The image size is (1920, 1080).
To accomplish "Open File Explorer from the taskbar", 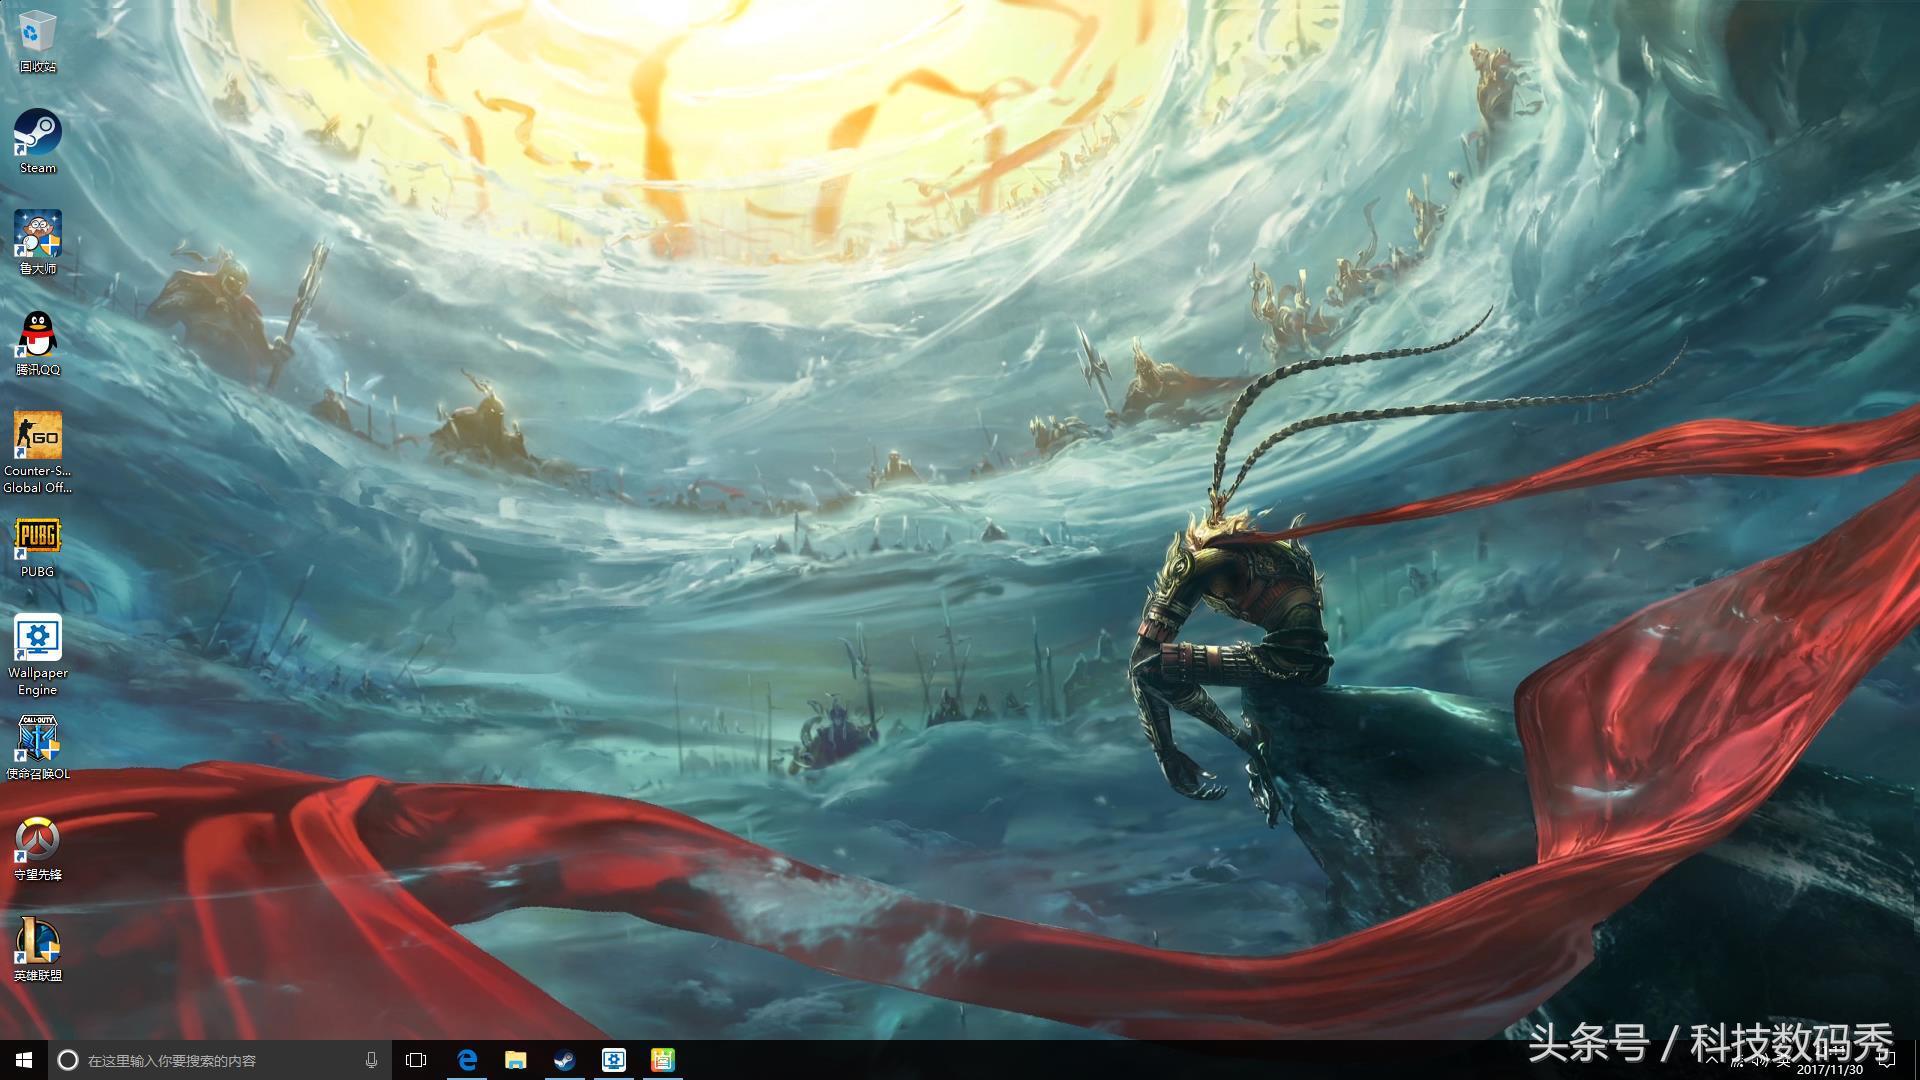I will (516, 1060).
